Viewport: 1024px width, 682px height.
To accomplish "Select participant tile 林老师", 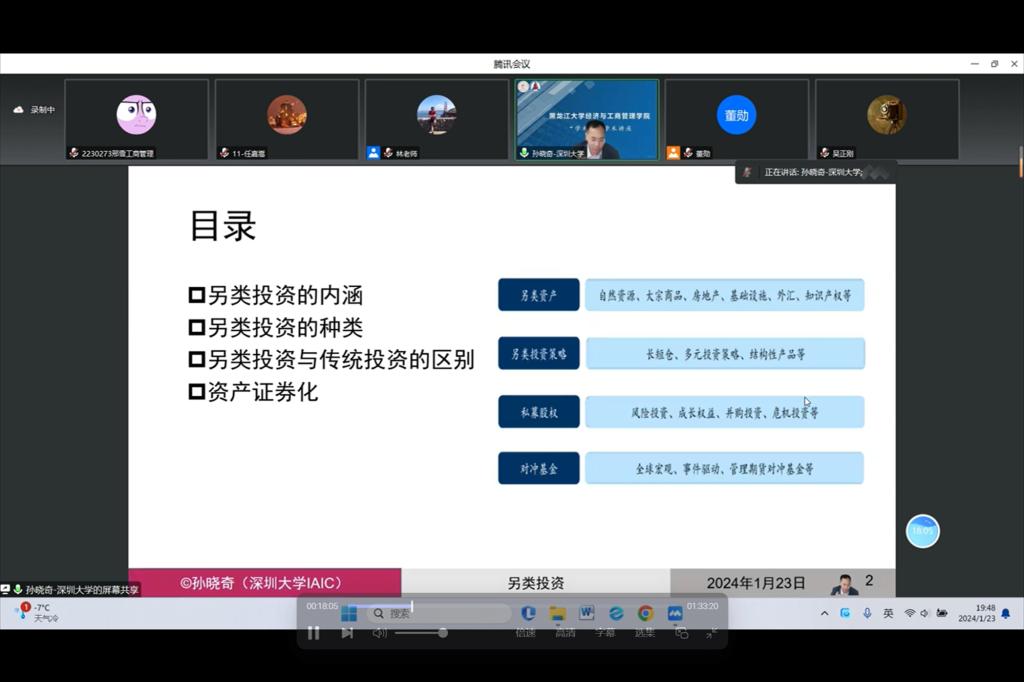I will [437, 120].
